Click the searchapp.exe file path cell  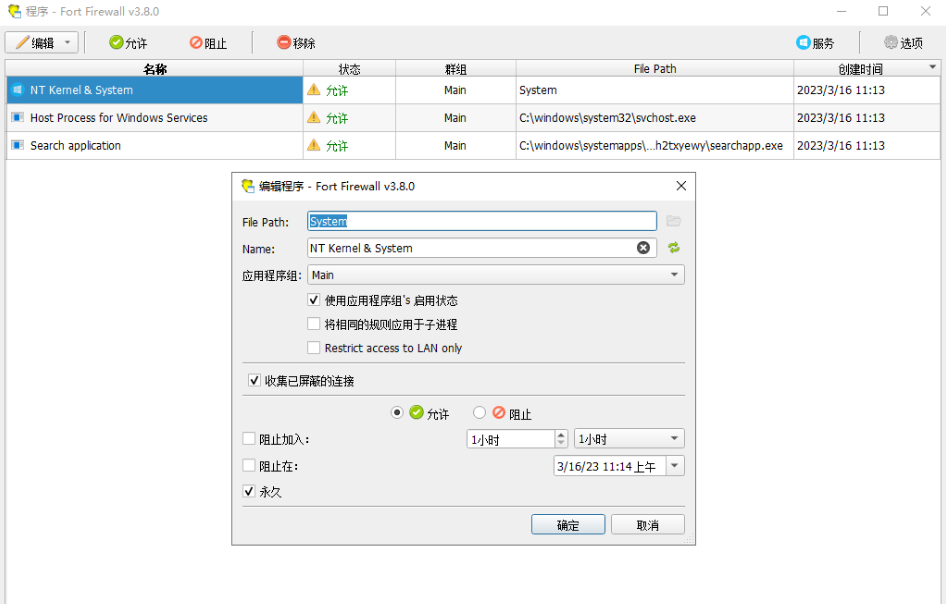pos(655,145)
